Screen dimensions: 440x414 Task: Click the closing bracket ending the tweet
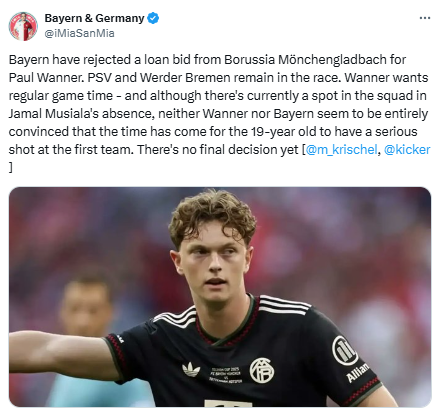(11, 168)
